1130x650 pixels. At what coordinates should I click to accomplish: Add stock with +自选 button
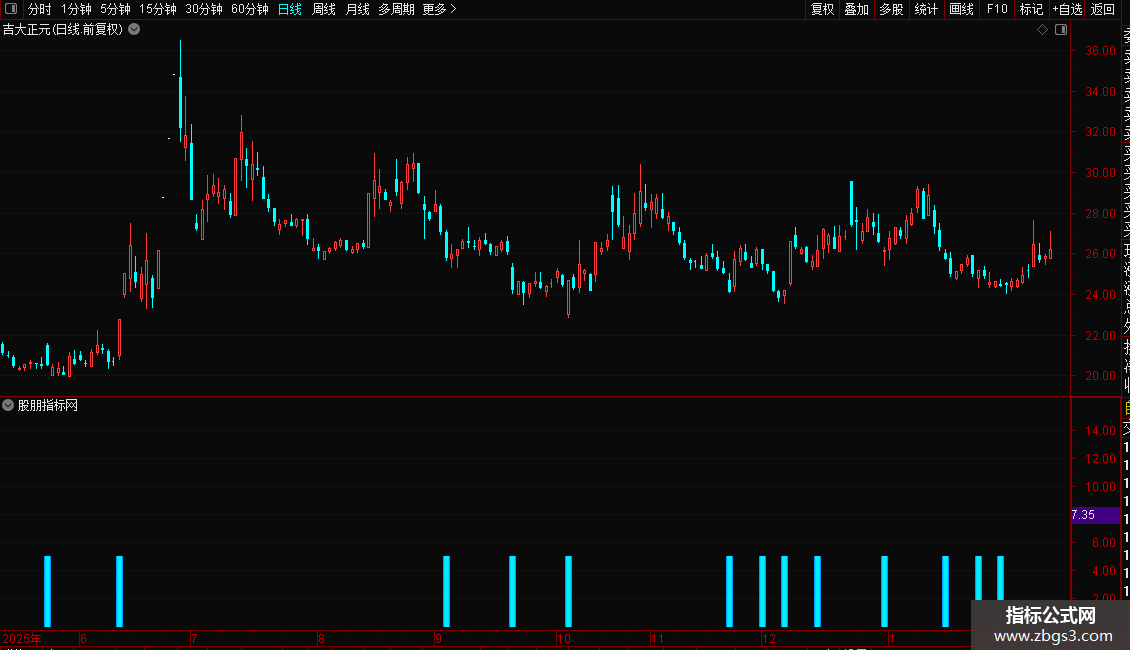pos(1067,9)
